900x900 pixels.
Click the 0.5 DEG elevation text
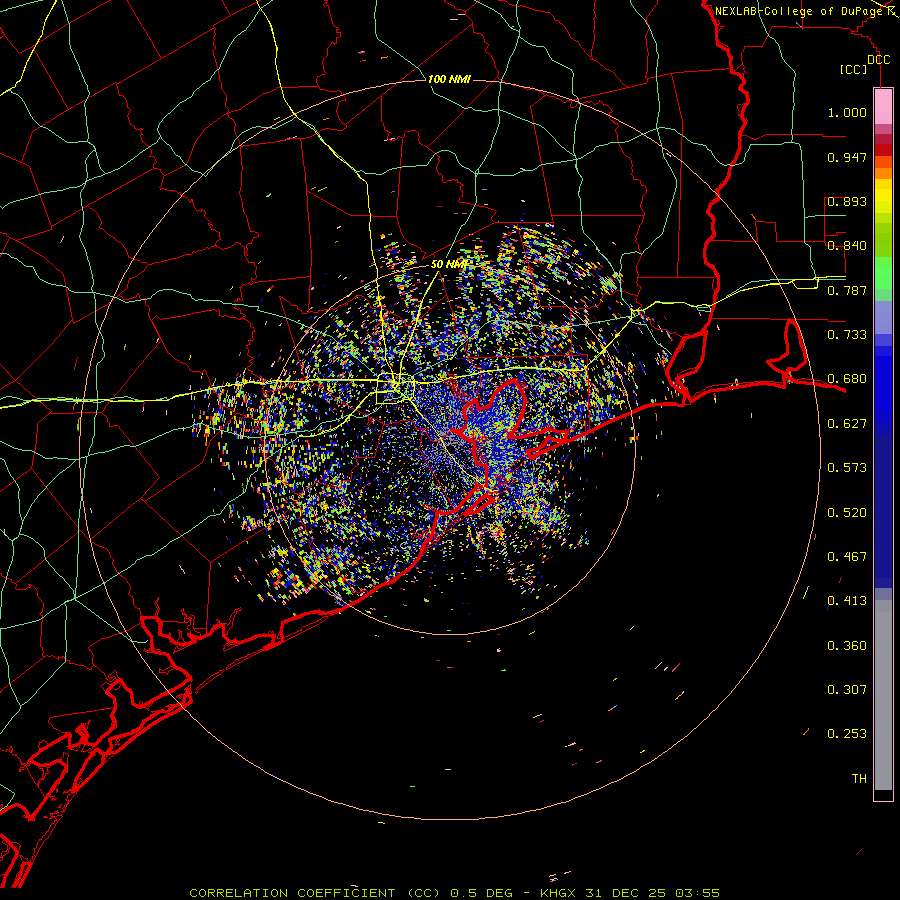coord(483,893)
